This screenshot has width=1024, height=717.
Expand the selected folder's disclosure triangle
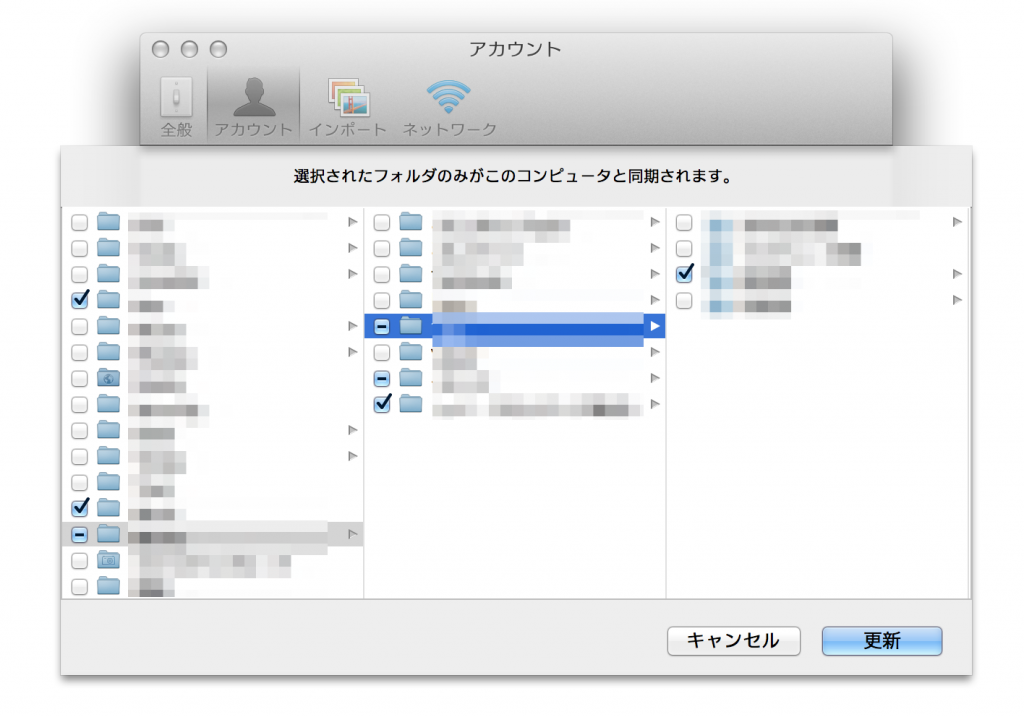click(x=656, y=326)
